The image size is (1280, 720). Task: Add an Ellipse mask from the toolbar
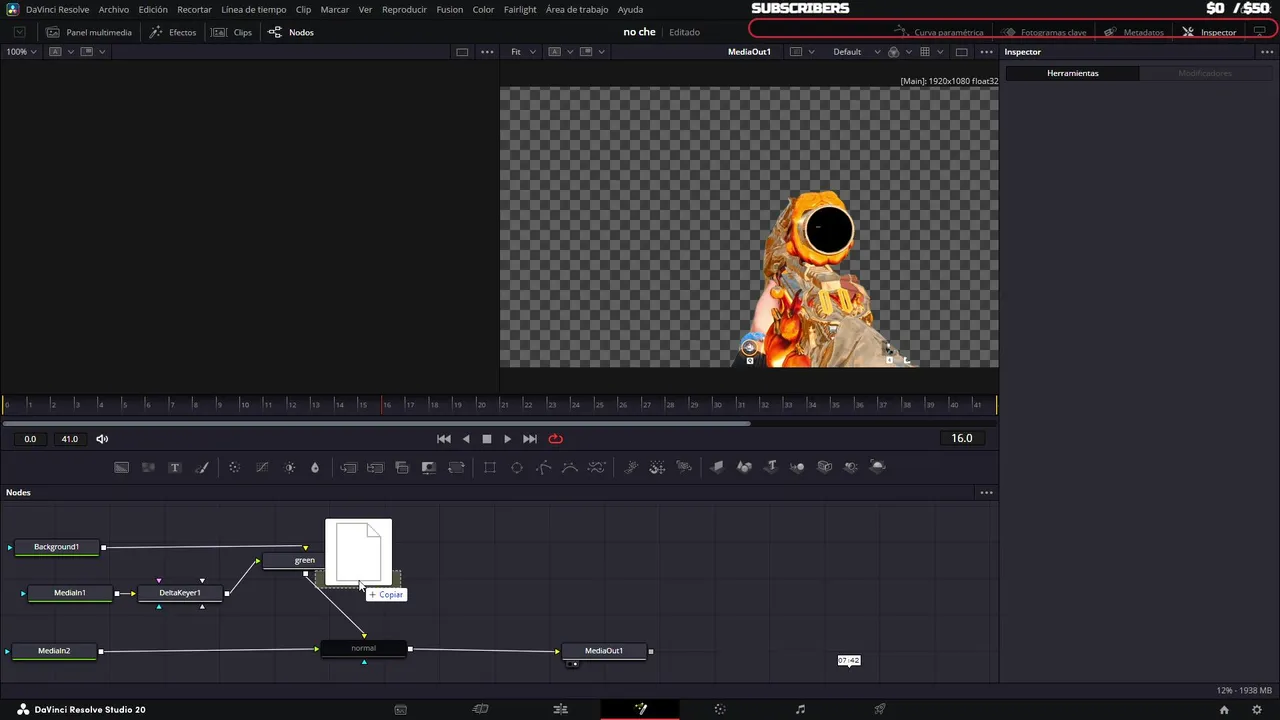coord(517,467)
